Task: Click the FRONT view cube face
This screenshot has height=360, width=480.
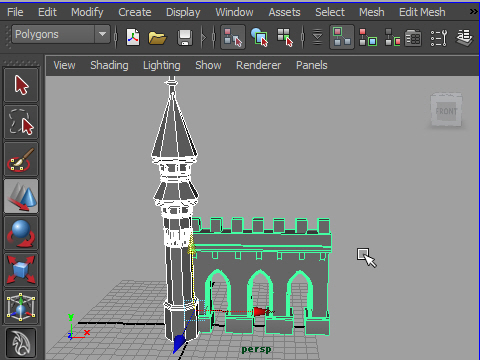Action: point(446,111)
